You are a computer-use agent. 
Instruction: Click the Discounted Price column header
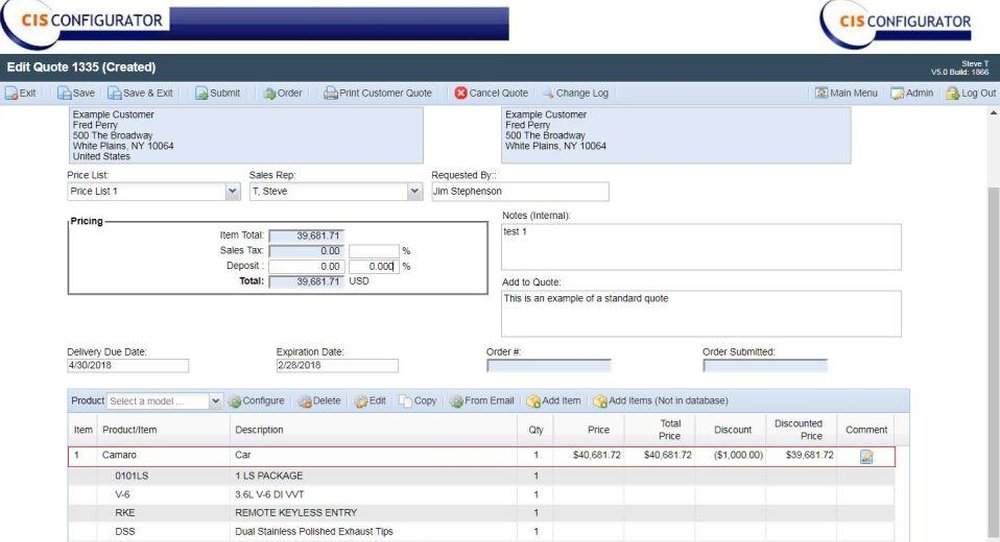pyautogui.click(x=801, y=430)
